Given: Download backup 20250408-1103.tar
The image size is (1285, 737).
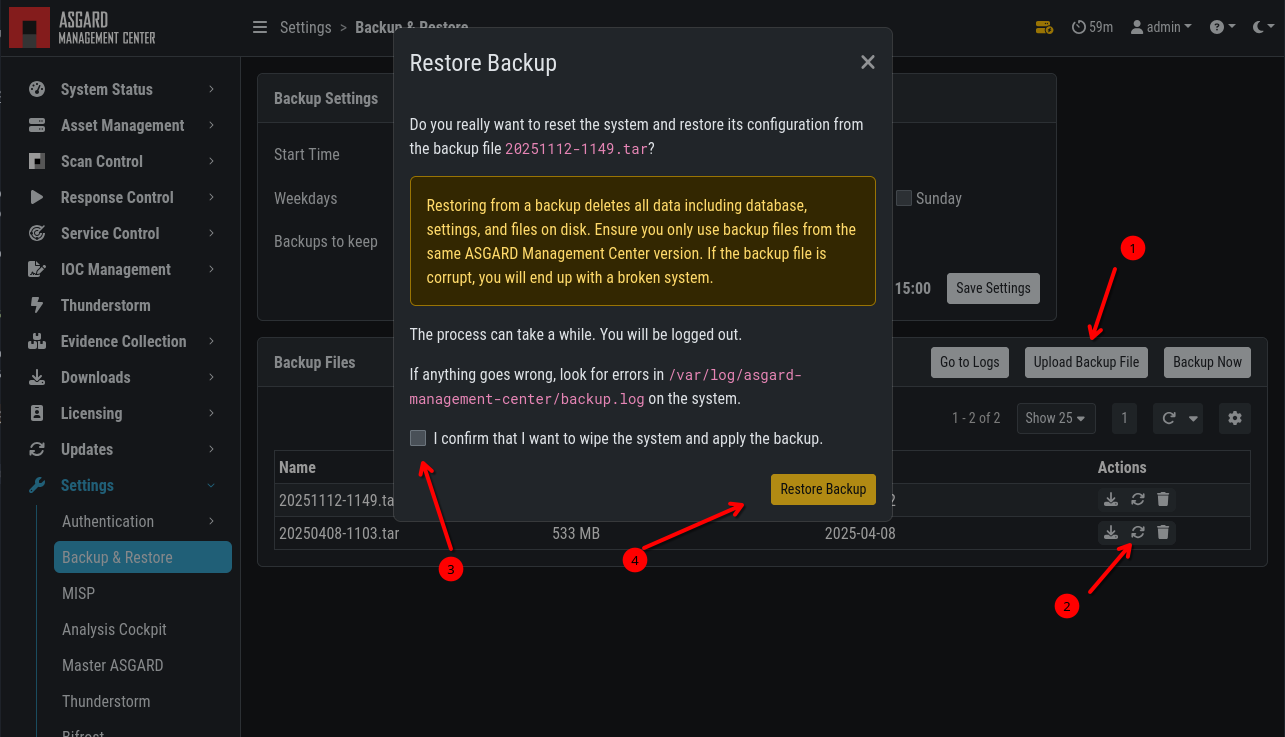Looking at the screenshot, I should click(1111, 533).
